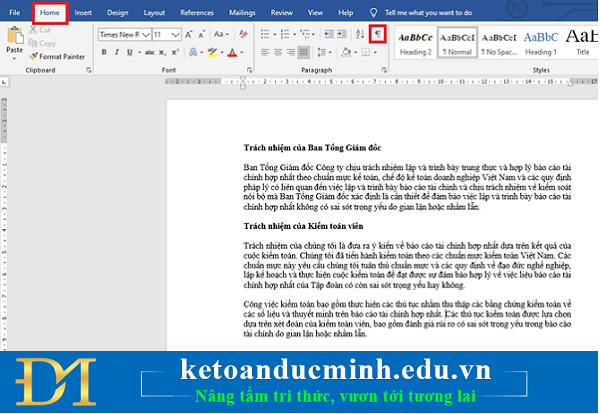Screen dimensions: 600x414
Task: Switch to the Layout tab
Action: click(154, 13)
